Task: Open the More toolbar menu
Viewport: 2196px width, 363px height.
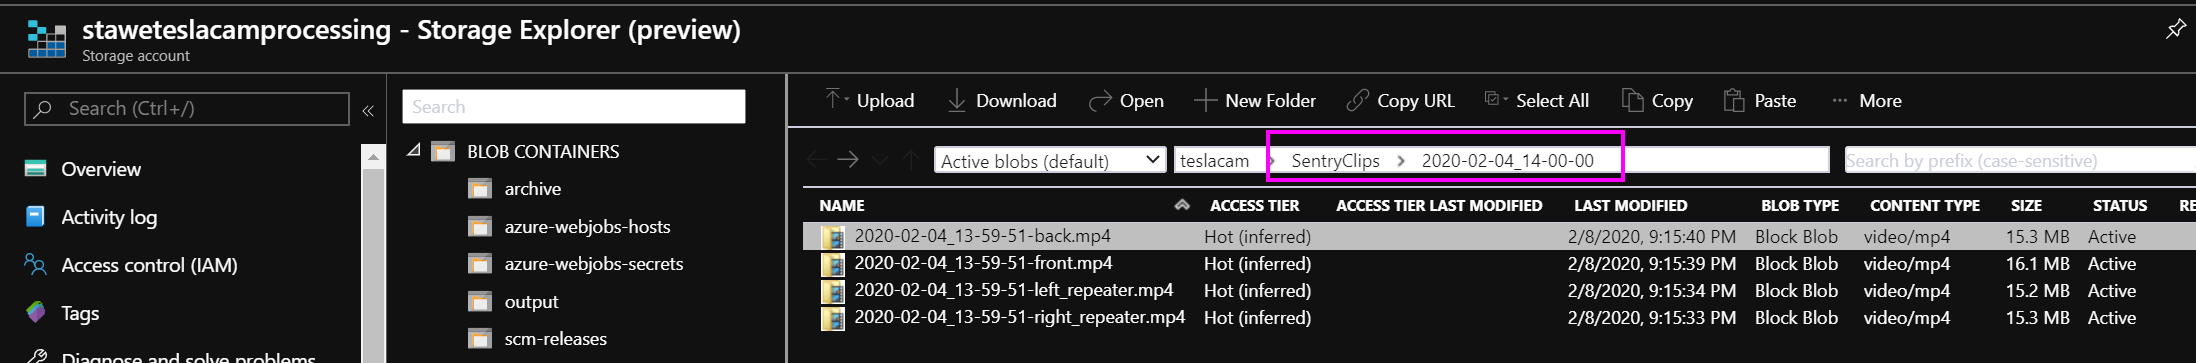Action: [1866, 100]
